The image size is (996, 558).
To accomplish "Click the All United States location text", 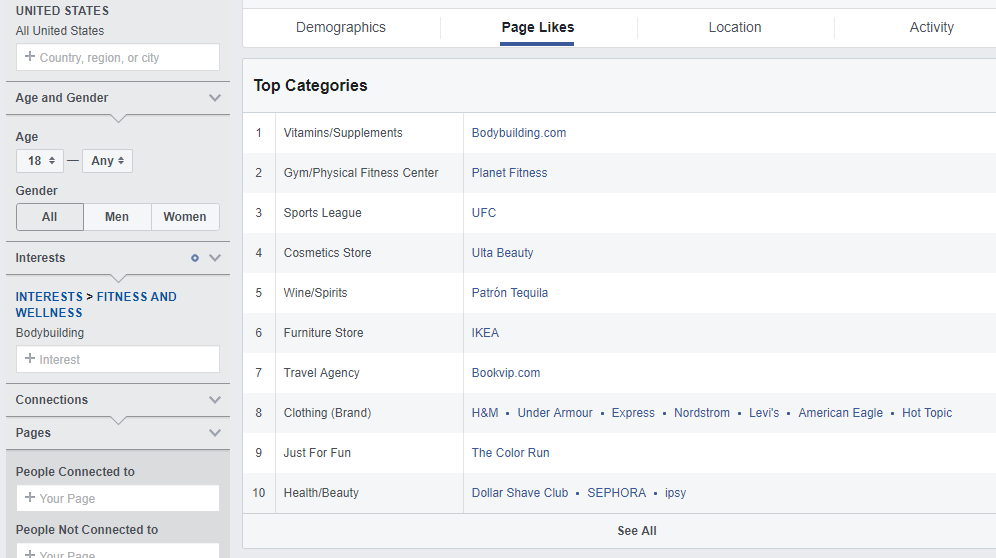I will pyautogui.click(x=60, y=31).
